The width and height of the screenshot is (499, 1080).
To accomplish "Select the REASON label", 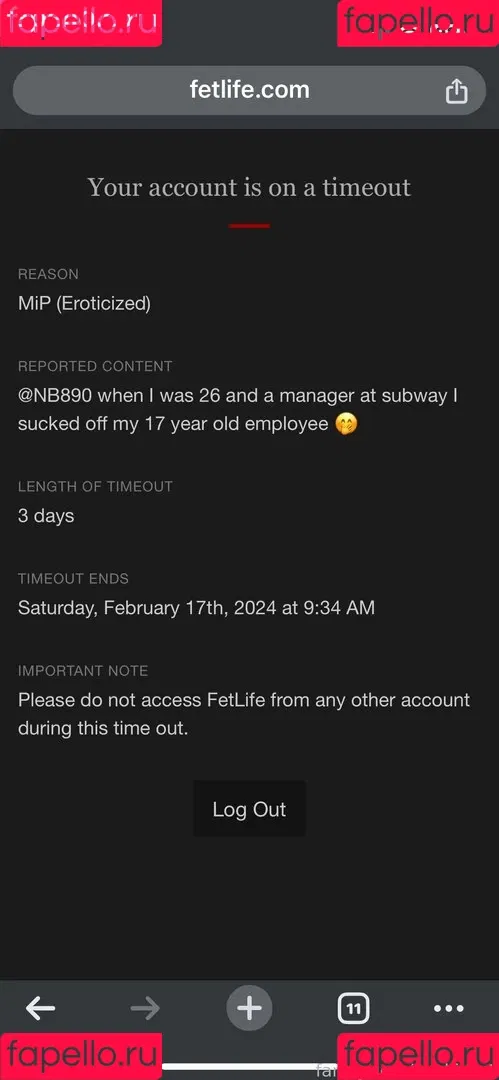I will pos(48,274).
